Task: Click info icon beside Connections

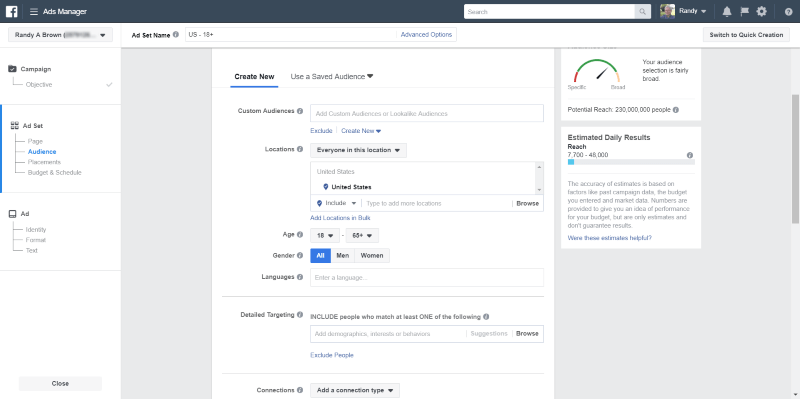Action: pyautogui.click(x=300, y=390)
